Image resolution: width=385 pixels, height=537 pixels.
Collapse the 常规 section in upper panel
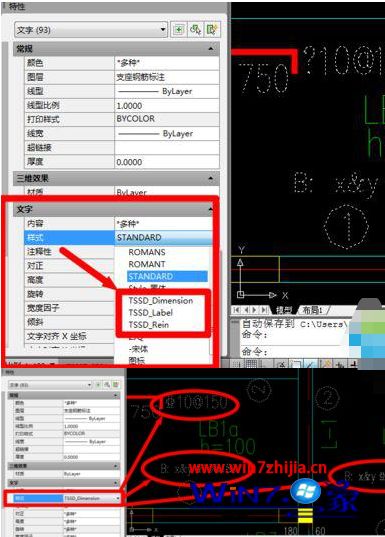click(211, 49)
